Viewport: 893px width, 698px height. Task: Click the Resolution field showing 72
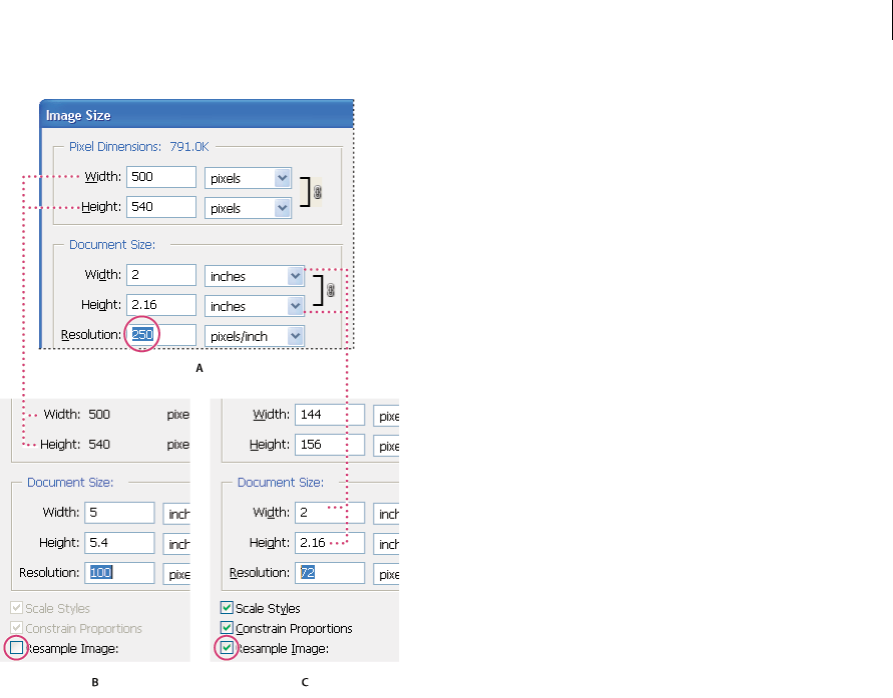[x=330, y=573]
